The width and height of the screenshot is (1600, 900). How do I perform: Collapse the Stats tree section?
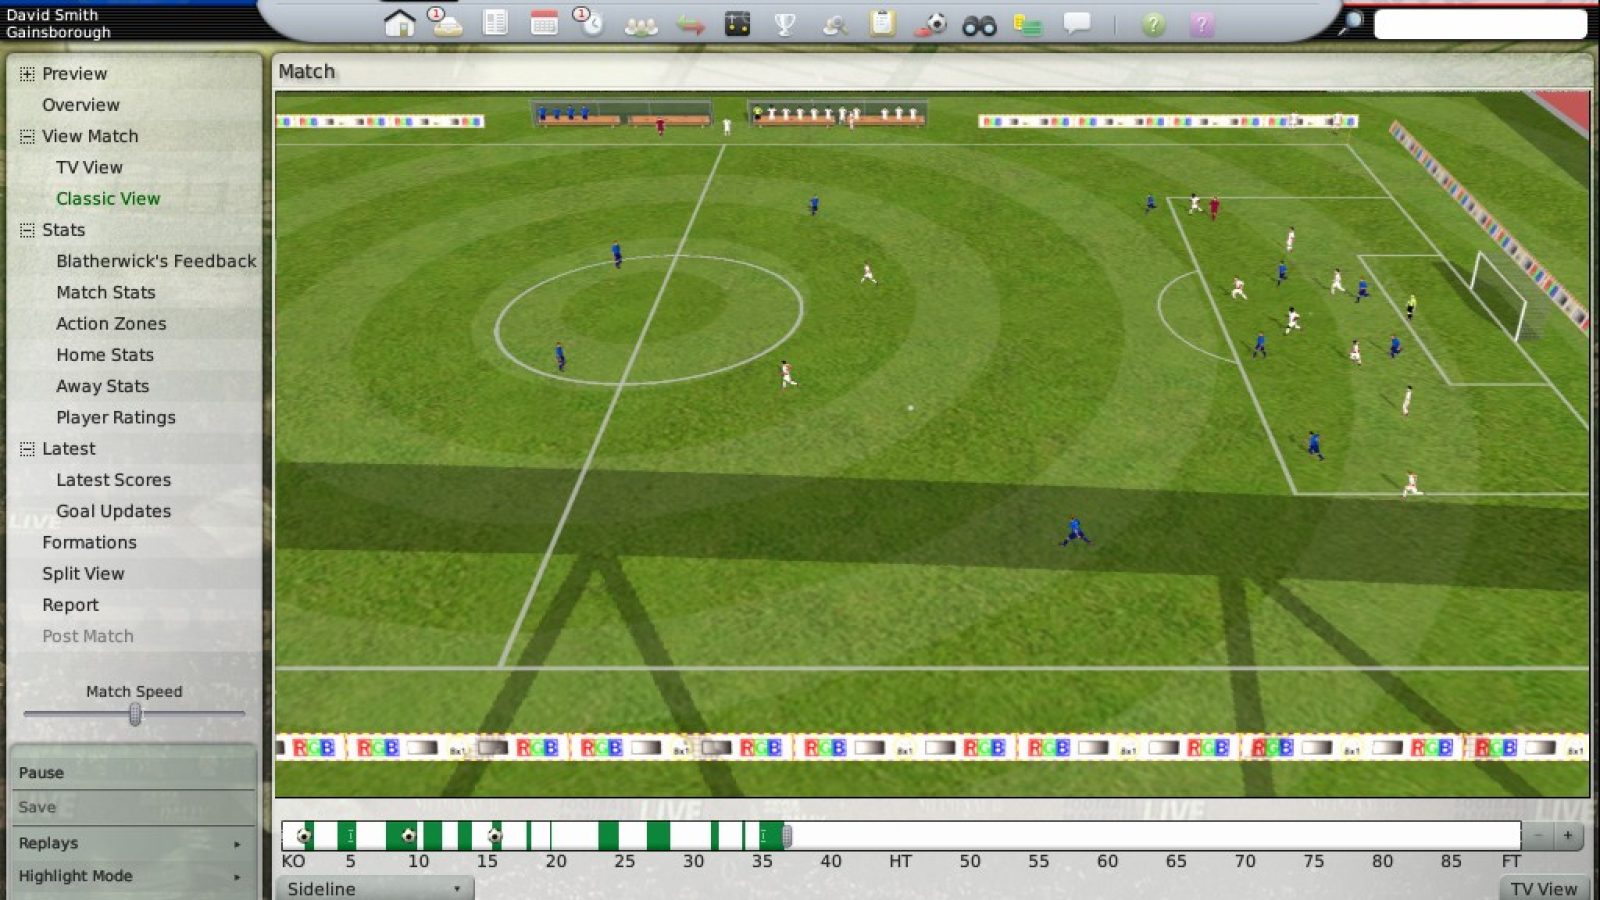click(x=27, y=231)
